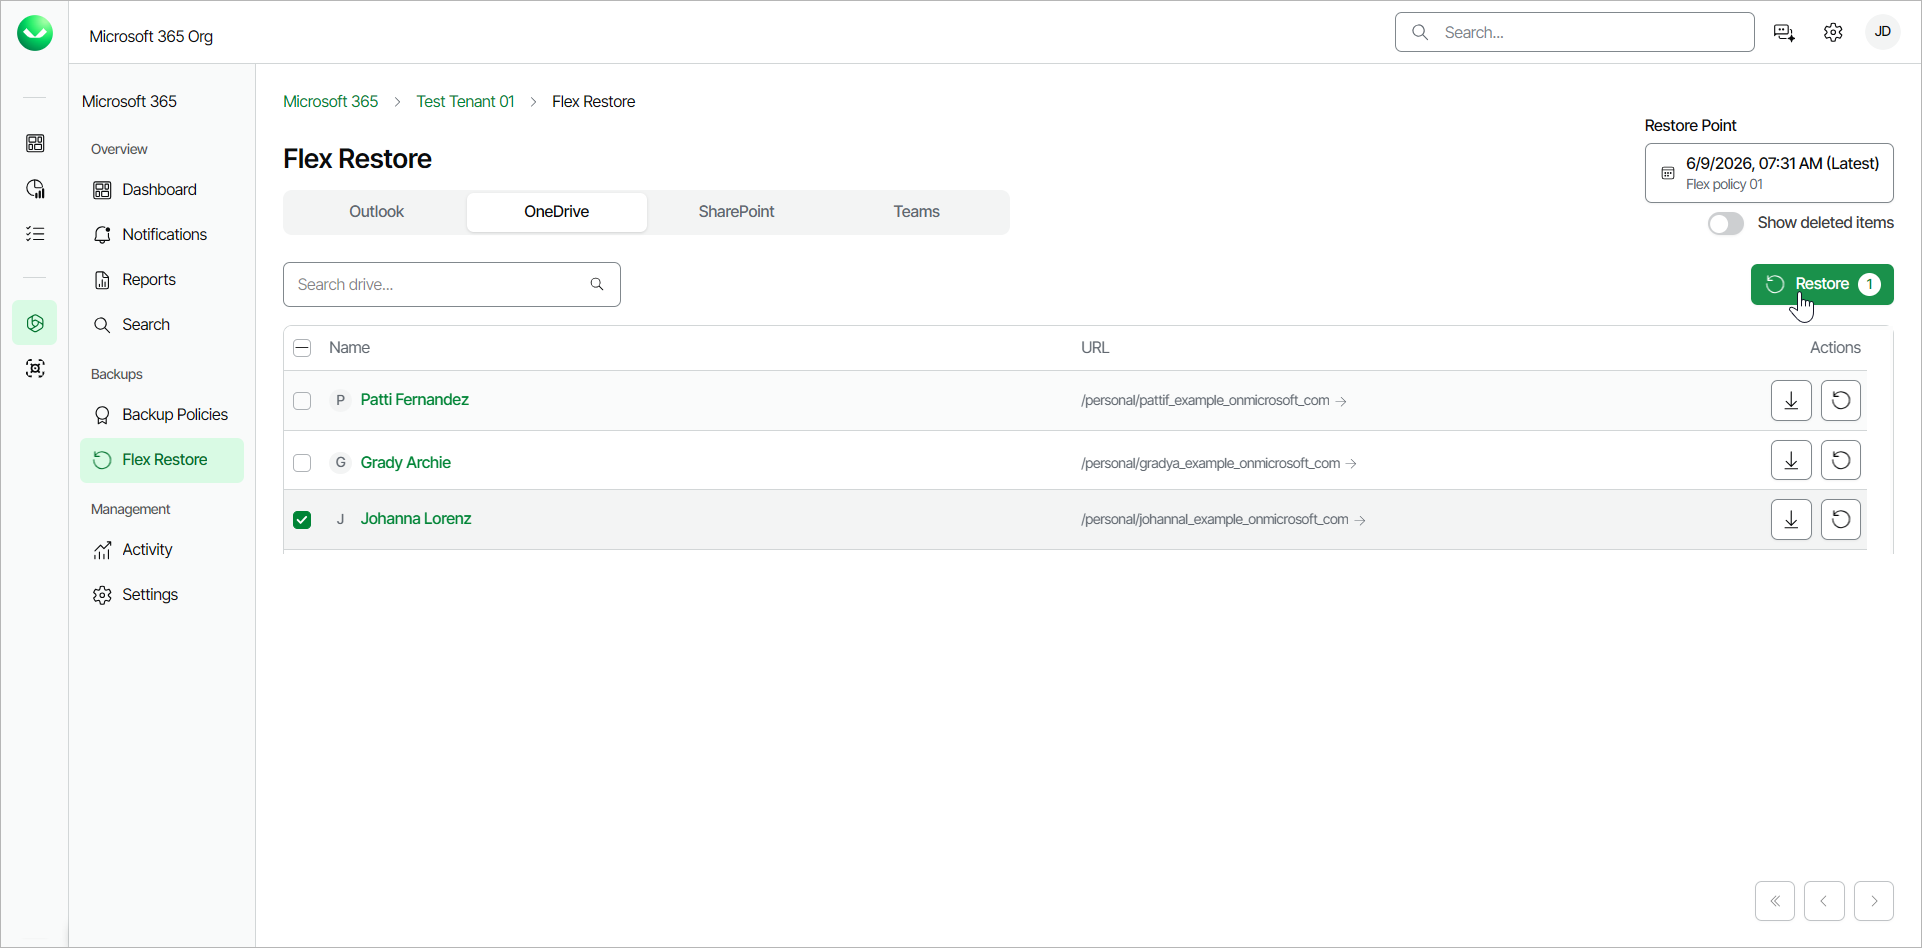This screenshot has width=1922, height=948.
Task: Go to first page with double chevron
Action: [x=1775, y=901]
